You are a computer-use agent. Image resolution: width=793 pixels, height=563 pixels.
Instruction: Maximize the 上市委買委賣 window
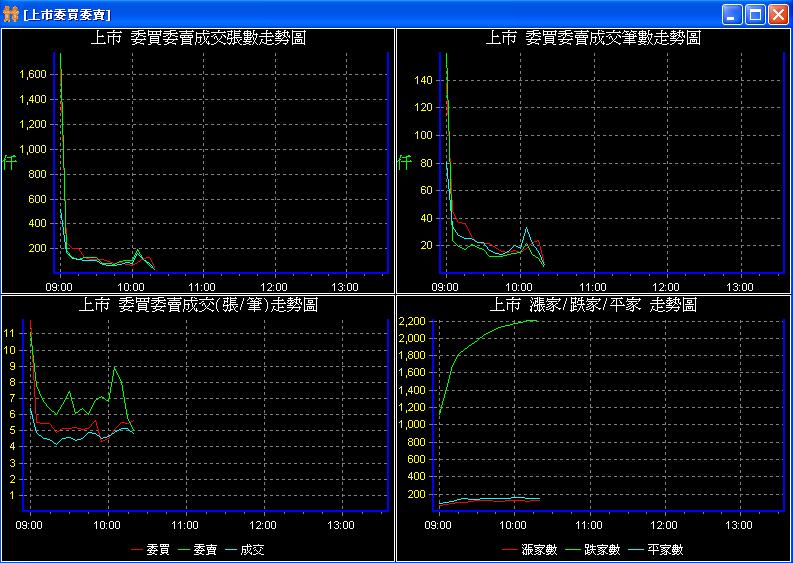click(755, 15)
